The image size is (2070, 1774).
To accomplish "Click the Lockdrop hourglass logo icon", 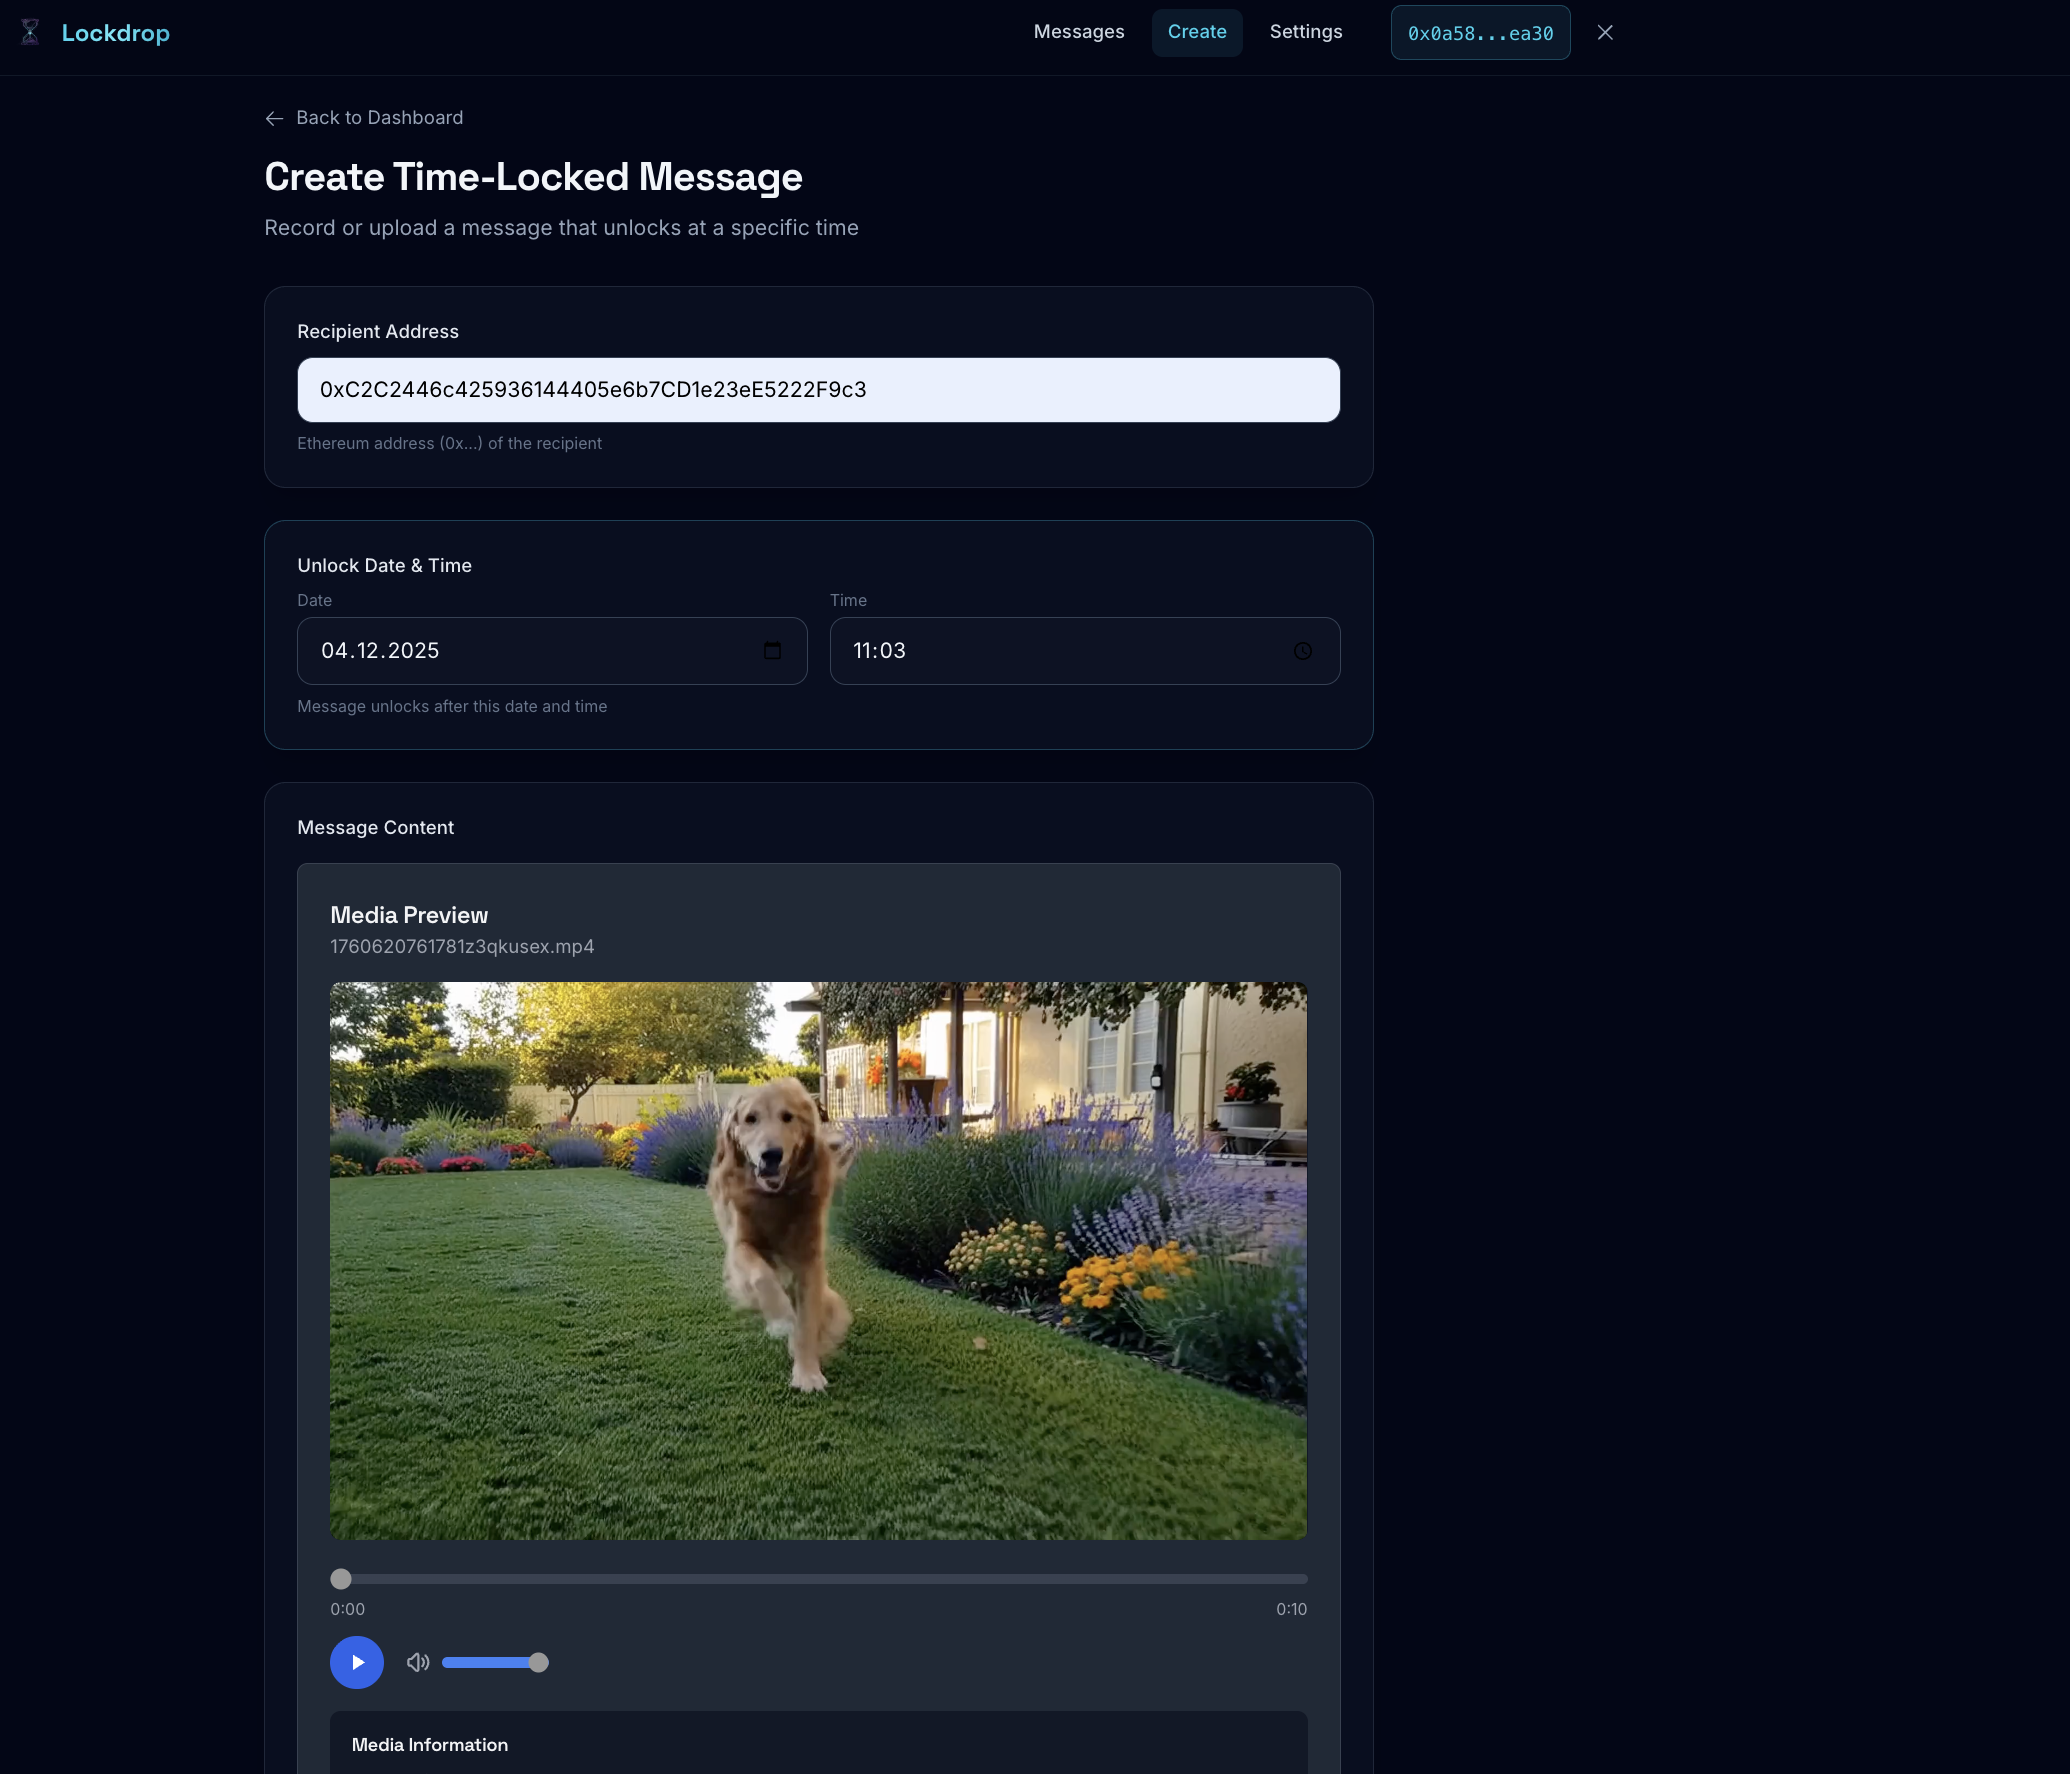I will pyautogui.click(x=30, y=32).
